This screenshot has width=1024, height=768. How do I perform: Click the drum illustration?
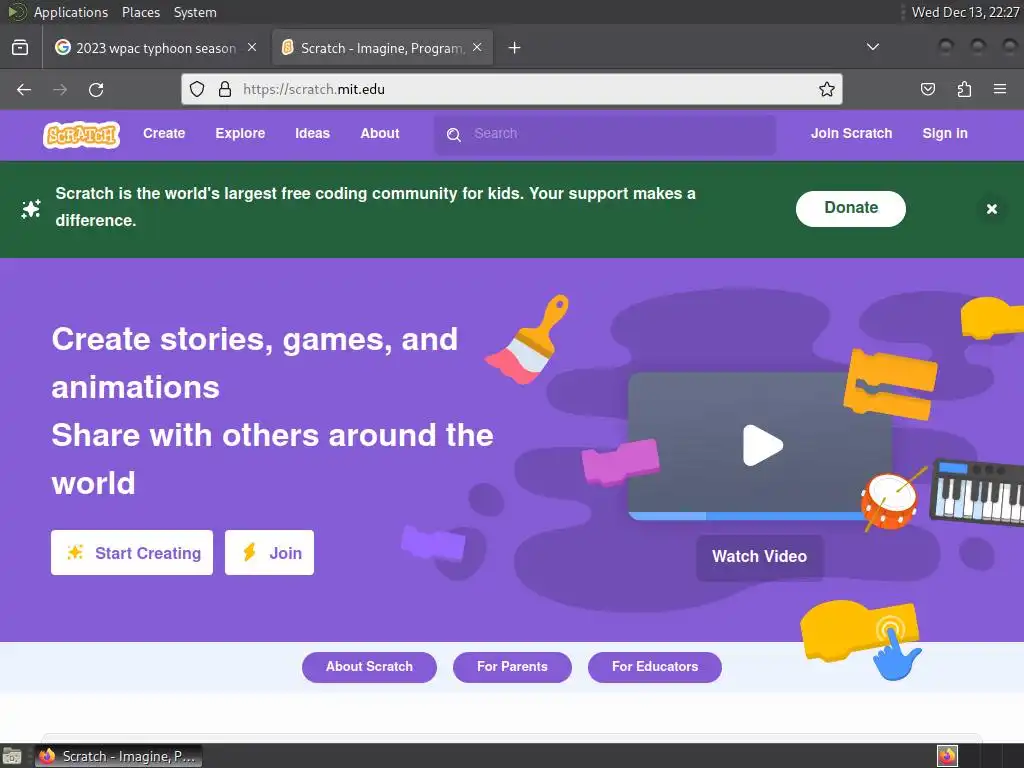[x=889, y=500]
